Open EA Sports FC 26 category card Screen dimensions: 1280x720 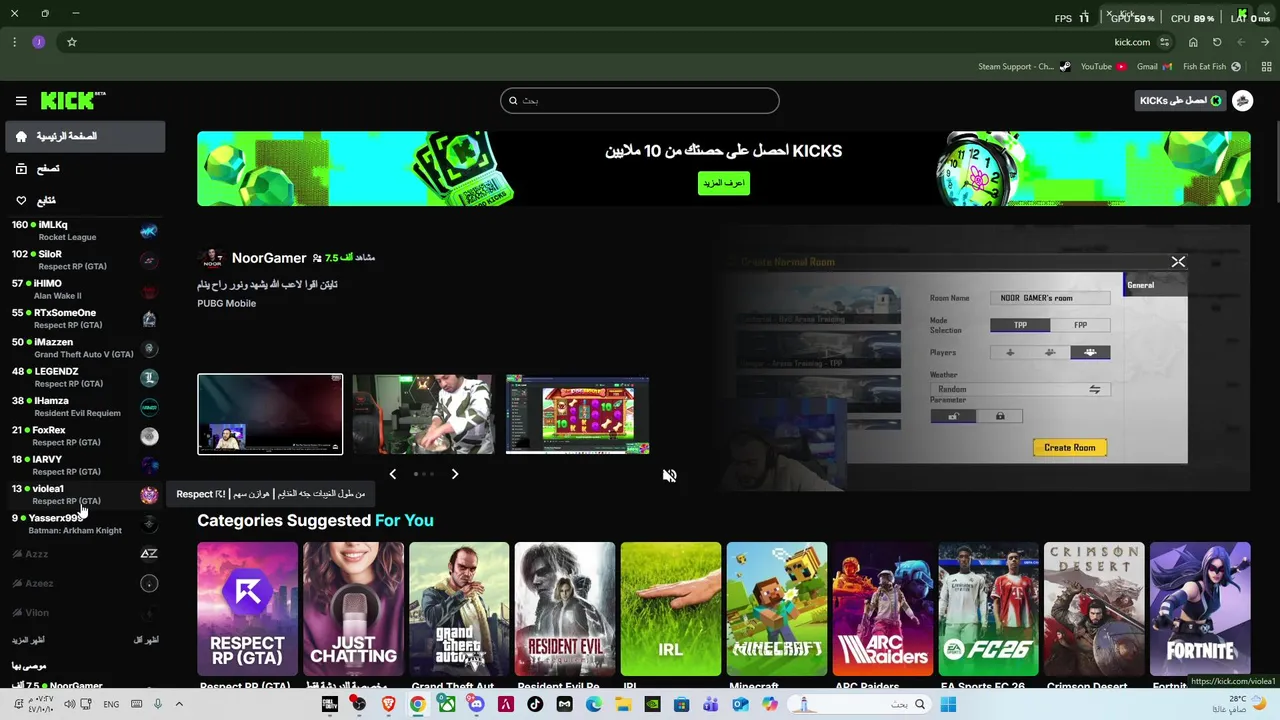click(989, 609)
